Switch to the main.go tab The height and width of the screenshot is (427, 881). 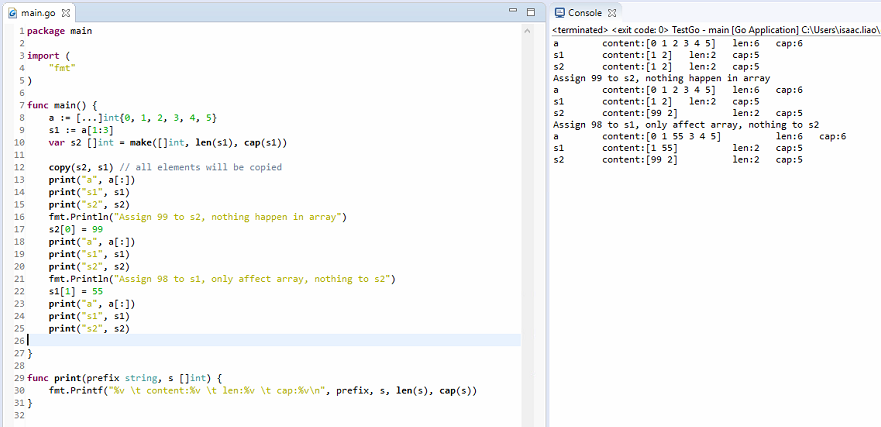(x=39, y=13)
